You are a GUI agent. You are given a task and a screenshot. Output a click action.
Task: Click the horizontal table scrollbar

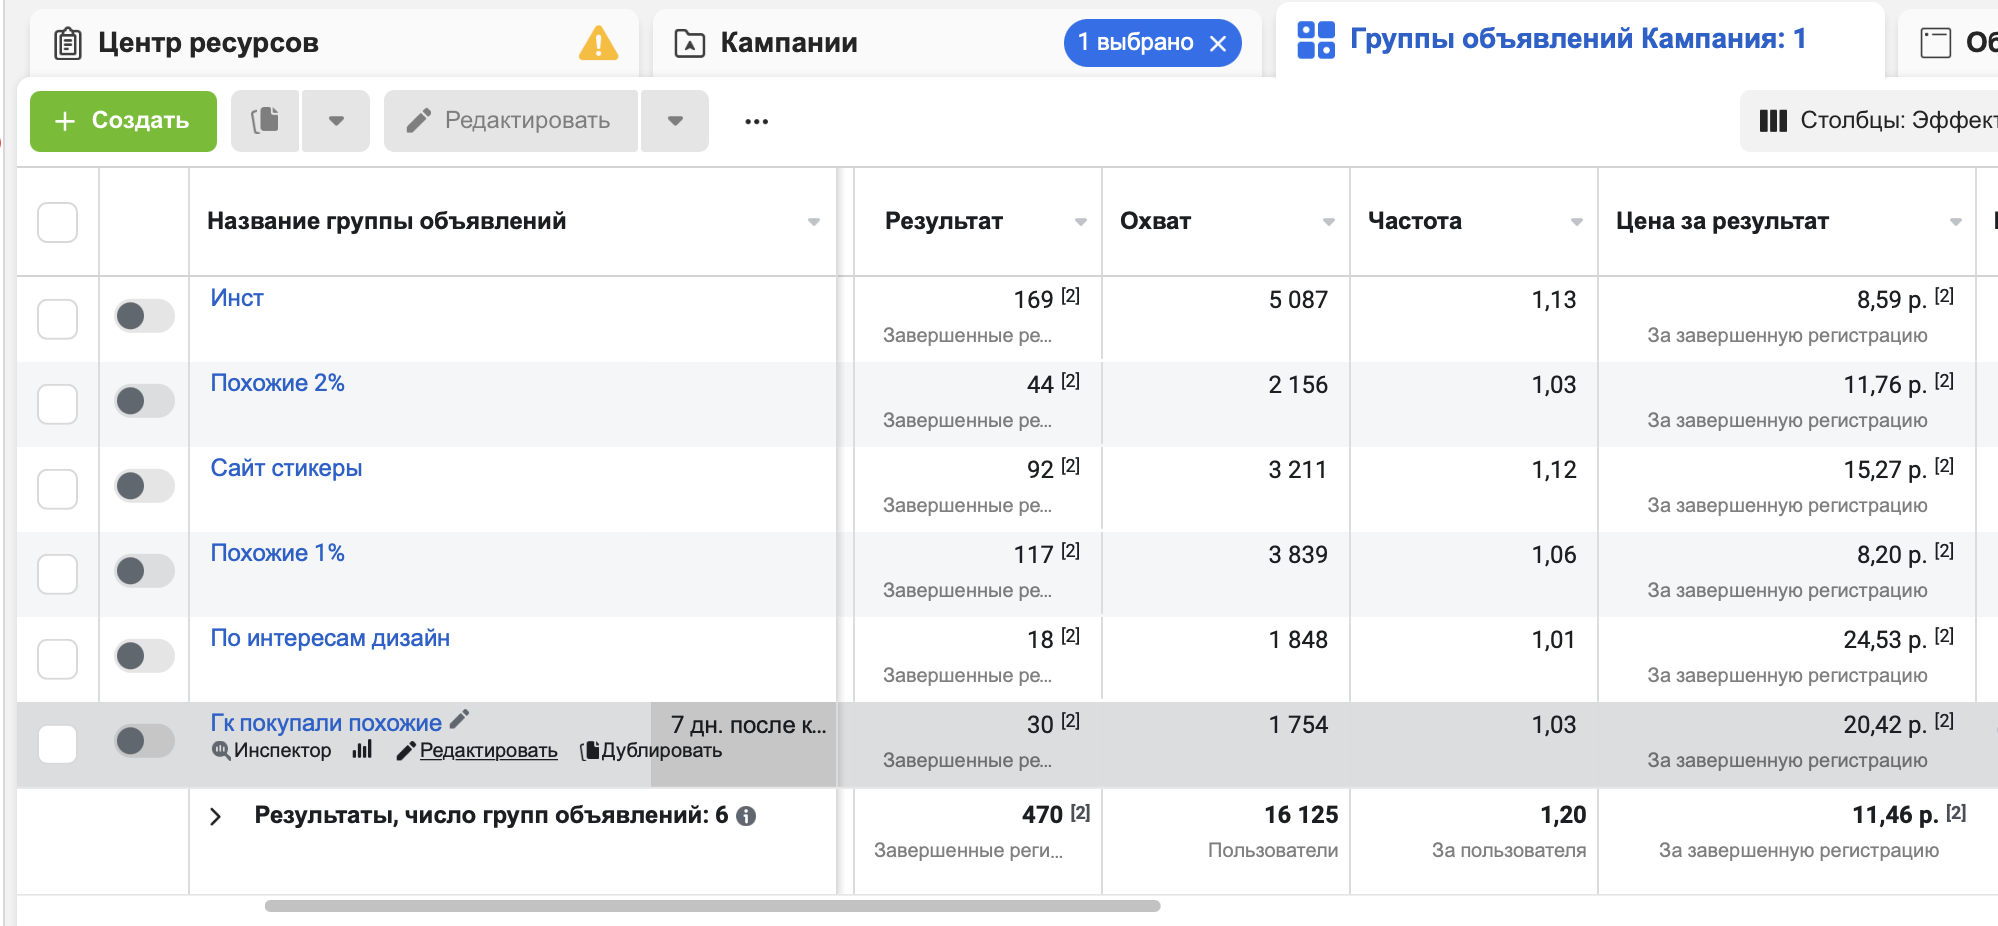(x=712, y=906)
